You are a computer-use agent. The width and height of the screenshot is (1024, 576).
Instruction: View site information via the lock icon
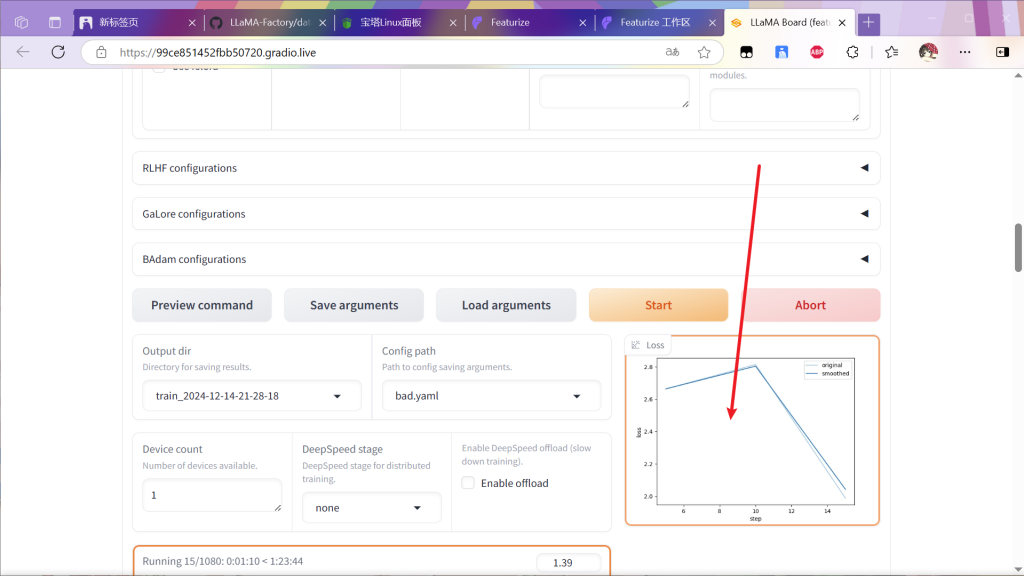(x=101, y=52)
